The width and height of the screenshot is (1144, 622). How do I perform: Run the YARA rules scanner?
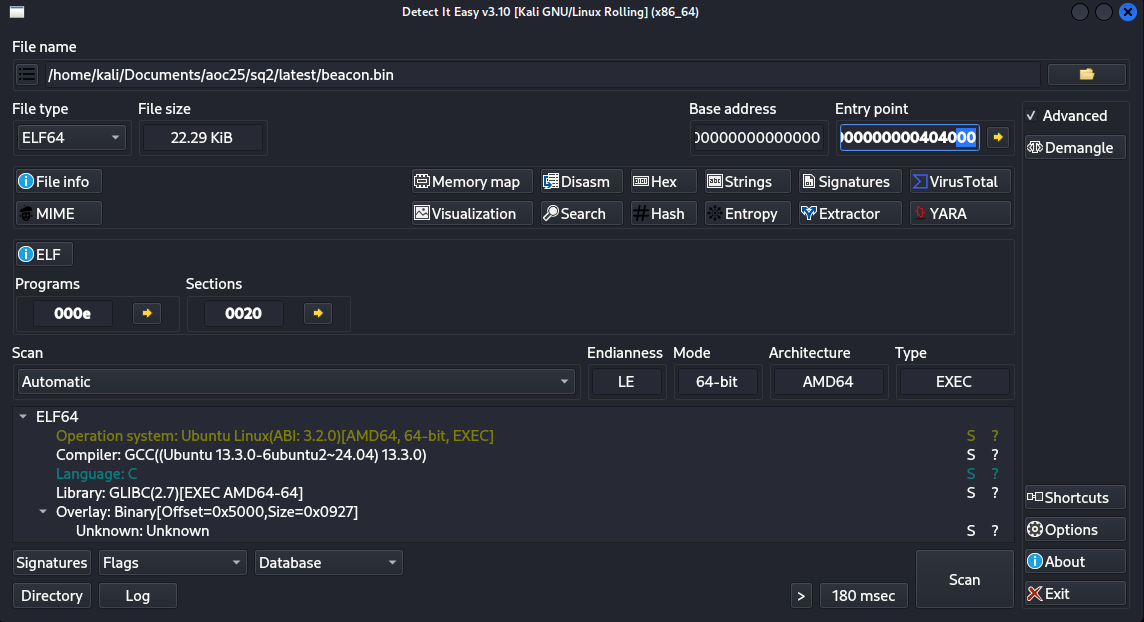click(x=959, y=214)
